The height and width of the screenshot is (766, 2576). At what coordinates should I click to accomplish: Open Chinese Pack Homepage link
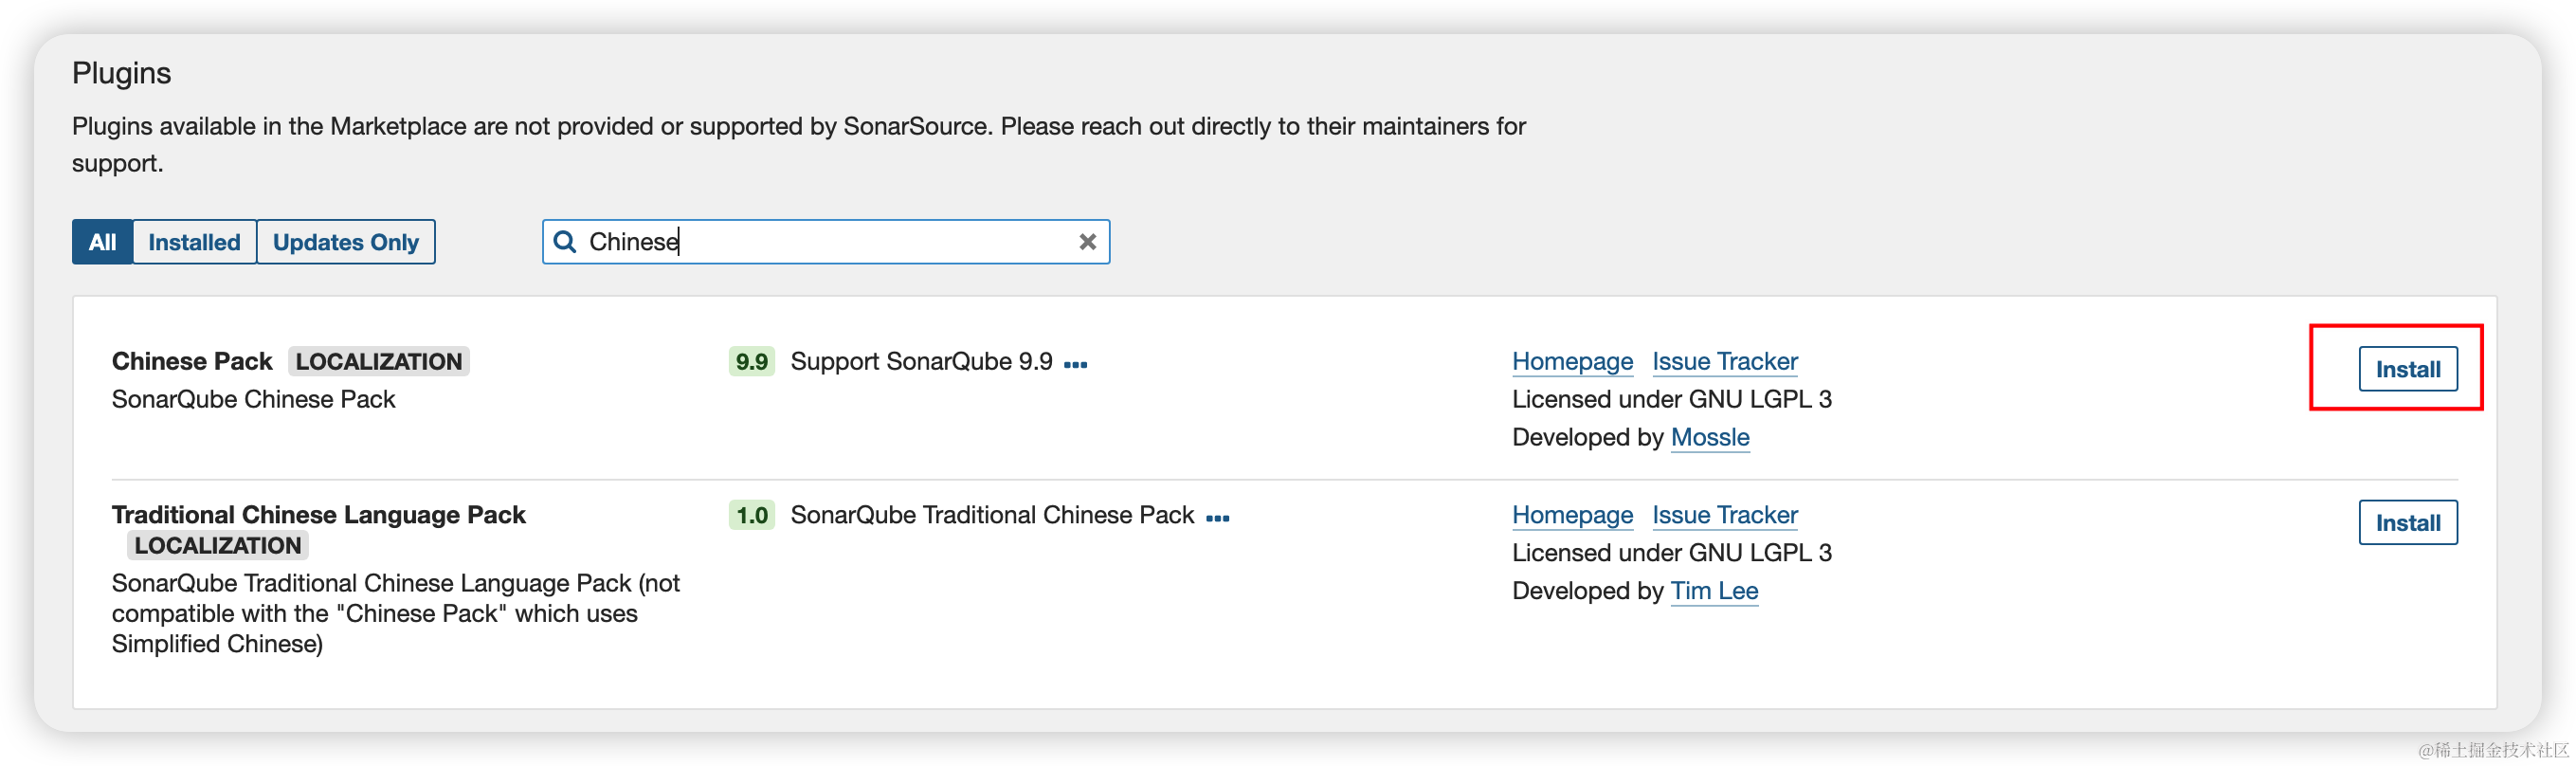click(1571, 361)
